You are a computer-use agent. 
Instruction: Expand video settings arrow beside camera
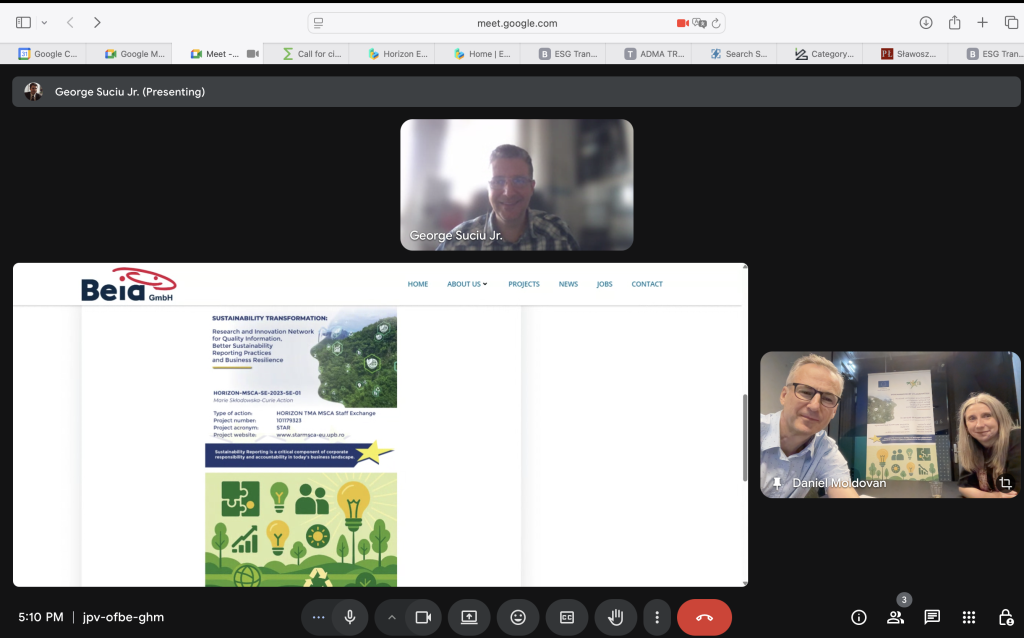coord(392,617)
